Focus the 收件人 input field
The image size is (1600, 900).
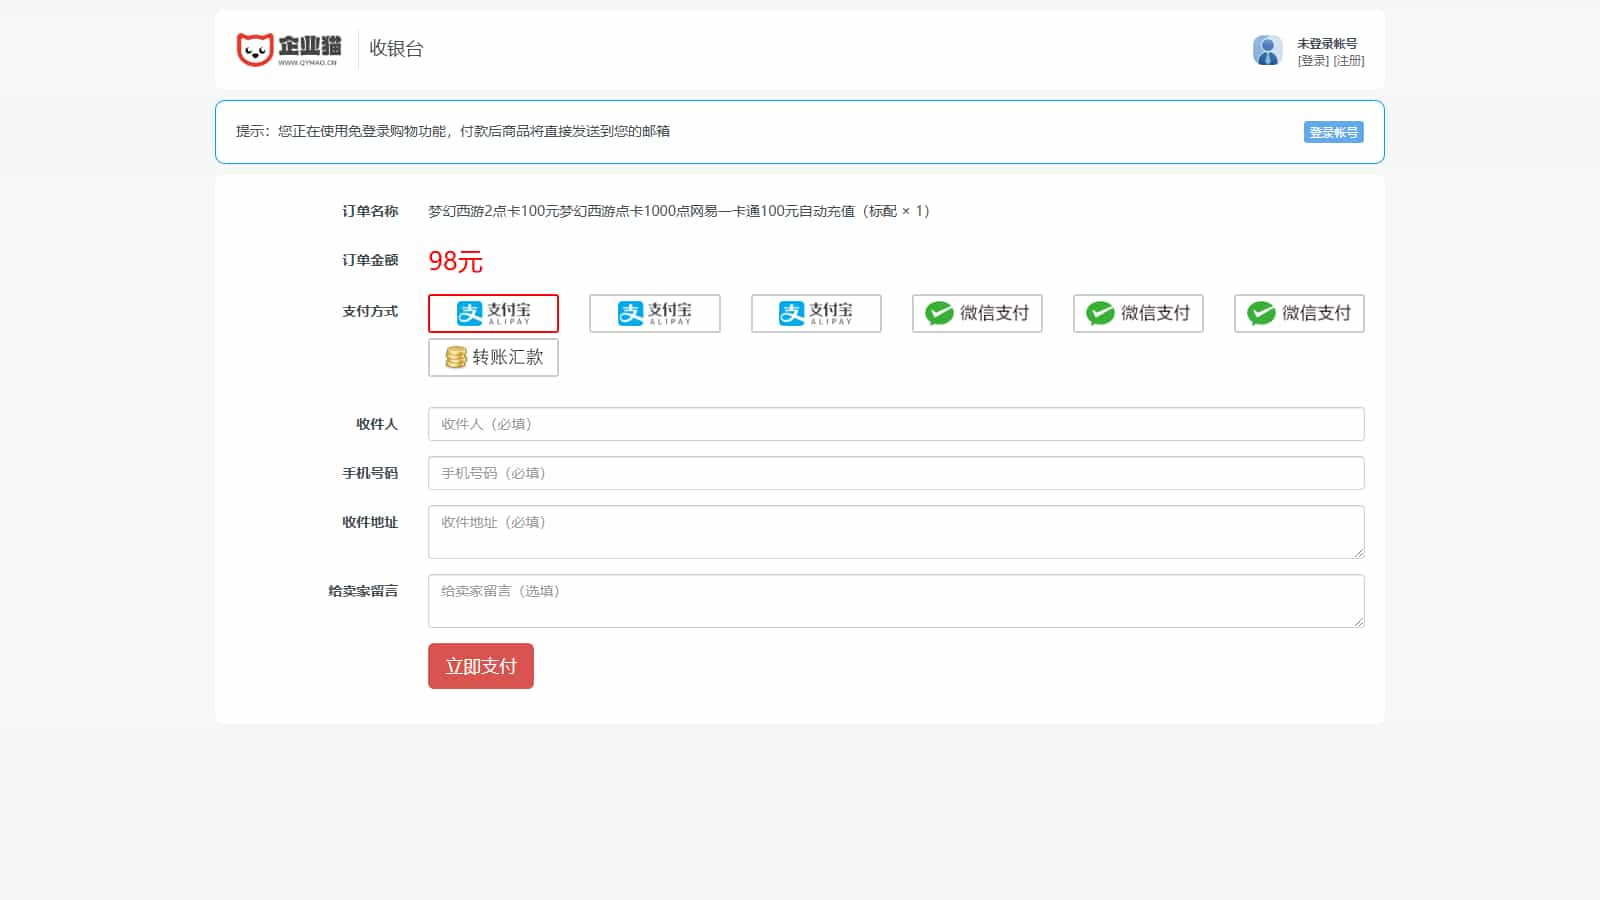coord(896,424)
